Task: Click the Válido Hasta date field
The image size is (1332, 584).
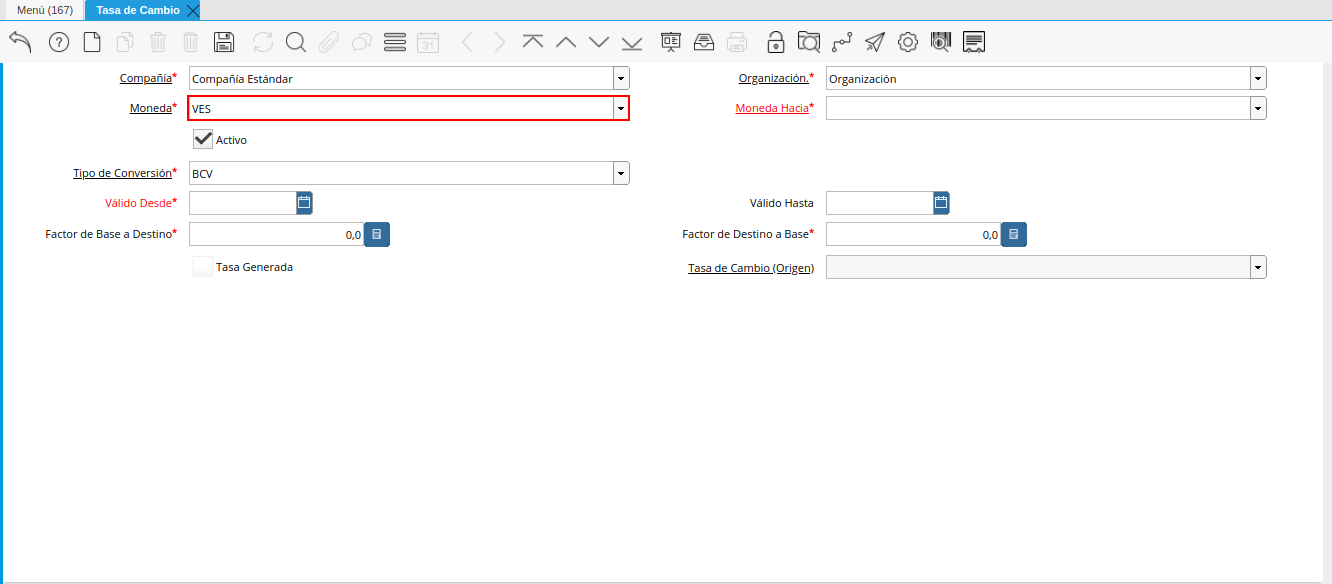Action: click(x=880, y=203)
